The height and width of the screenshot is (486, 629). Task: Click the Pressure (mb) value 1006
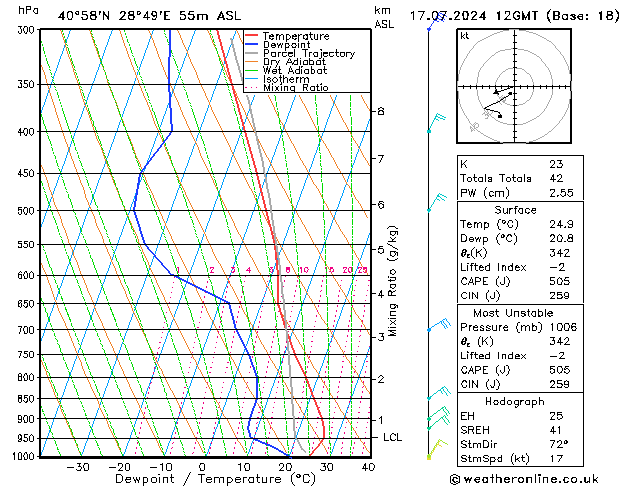click(x=563, y=327)
